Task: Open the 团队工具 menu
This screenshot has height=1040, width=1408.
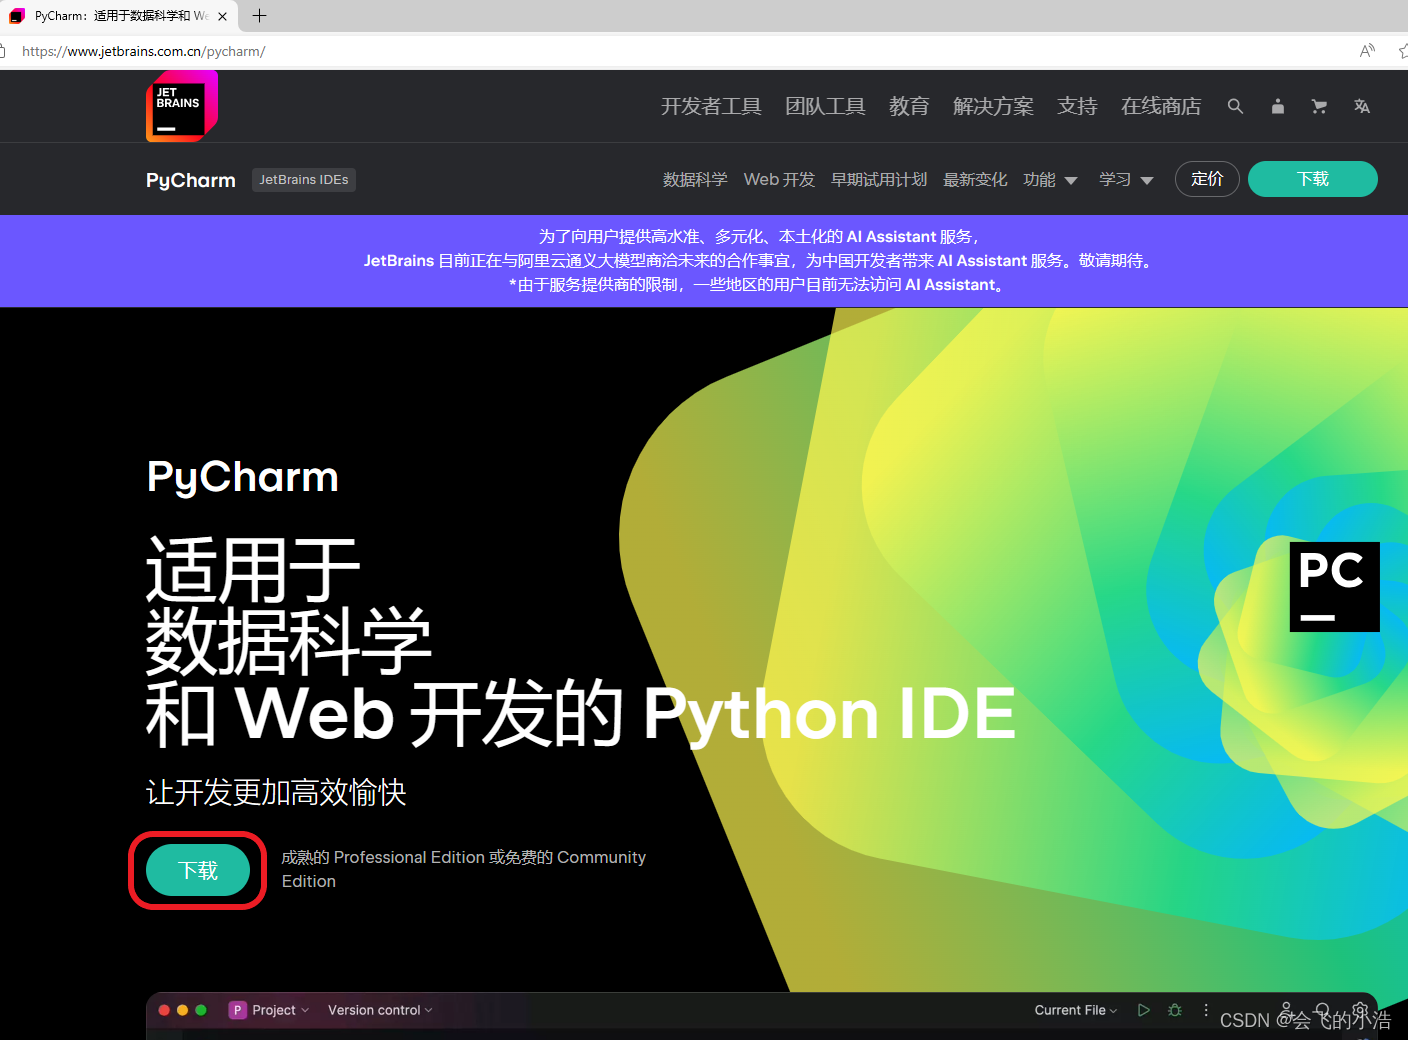Action: pos(825,106)
